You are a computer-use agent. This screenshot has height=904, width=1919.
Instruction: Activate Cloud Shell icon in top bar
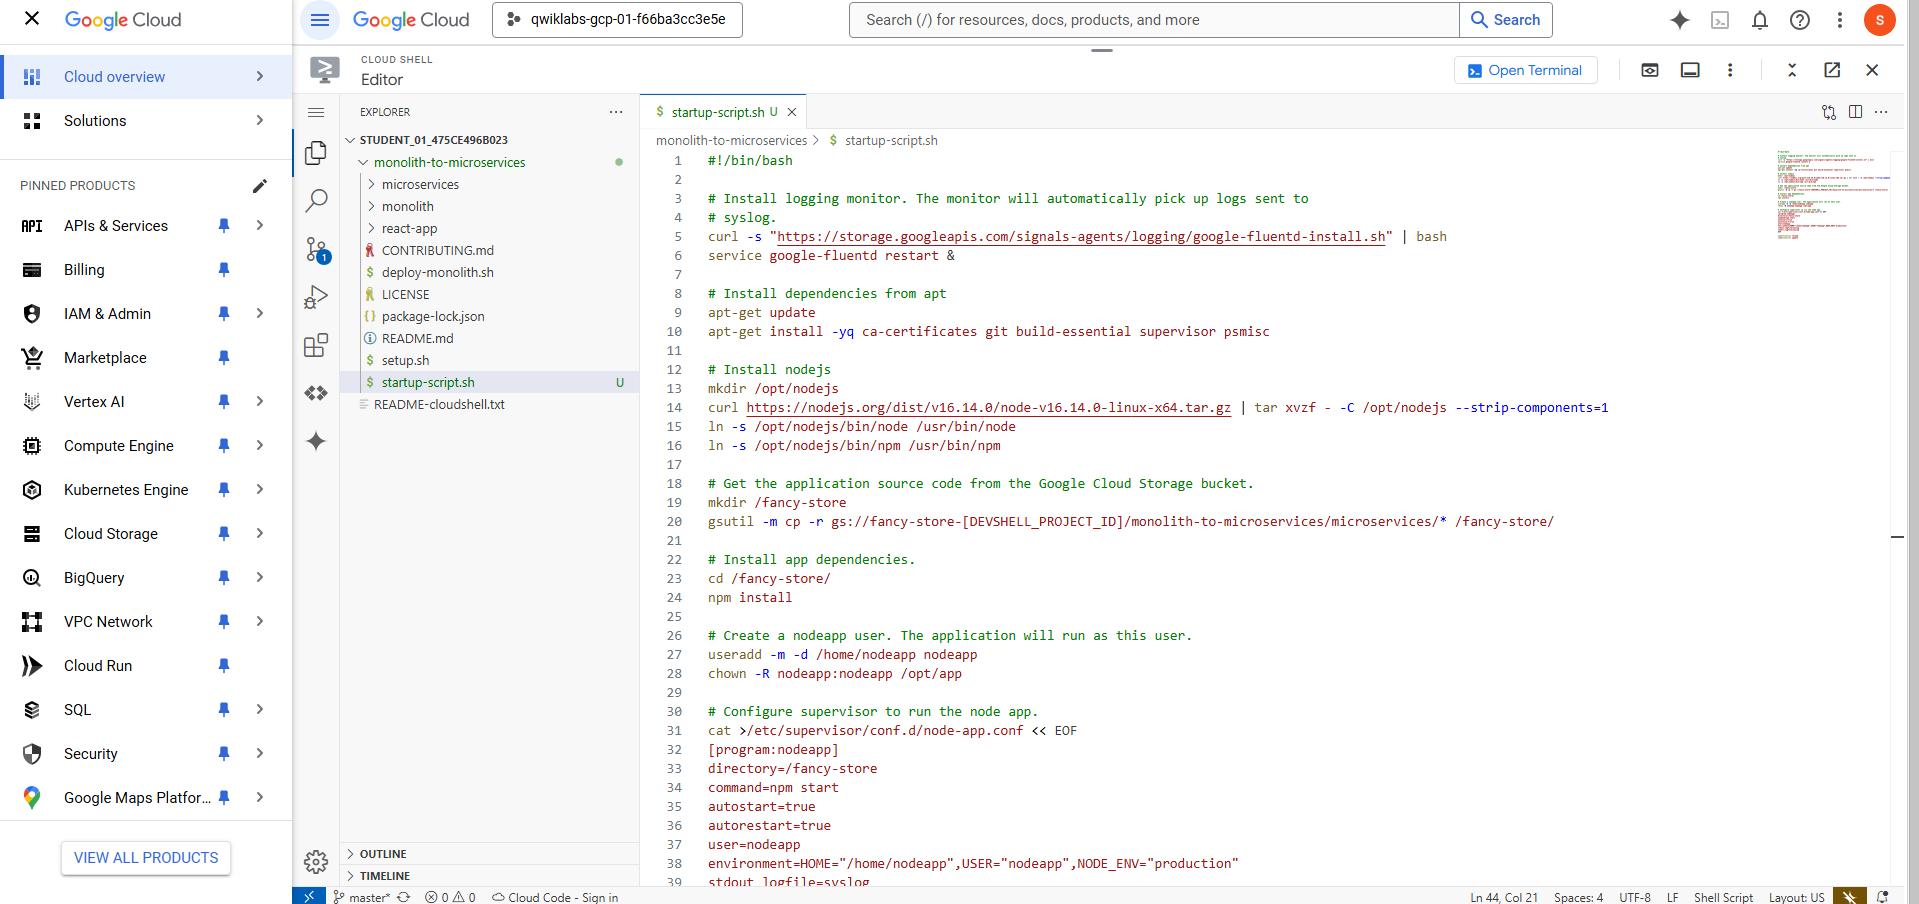click(x=1720, y=20)
